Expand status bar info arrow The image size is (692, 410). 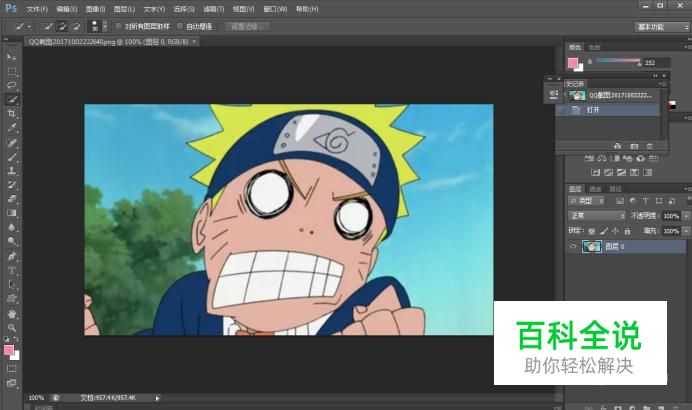click(x=158, y=398)
